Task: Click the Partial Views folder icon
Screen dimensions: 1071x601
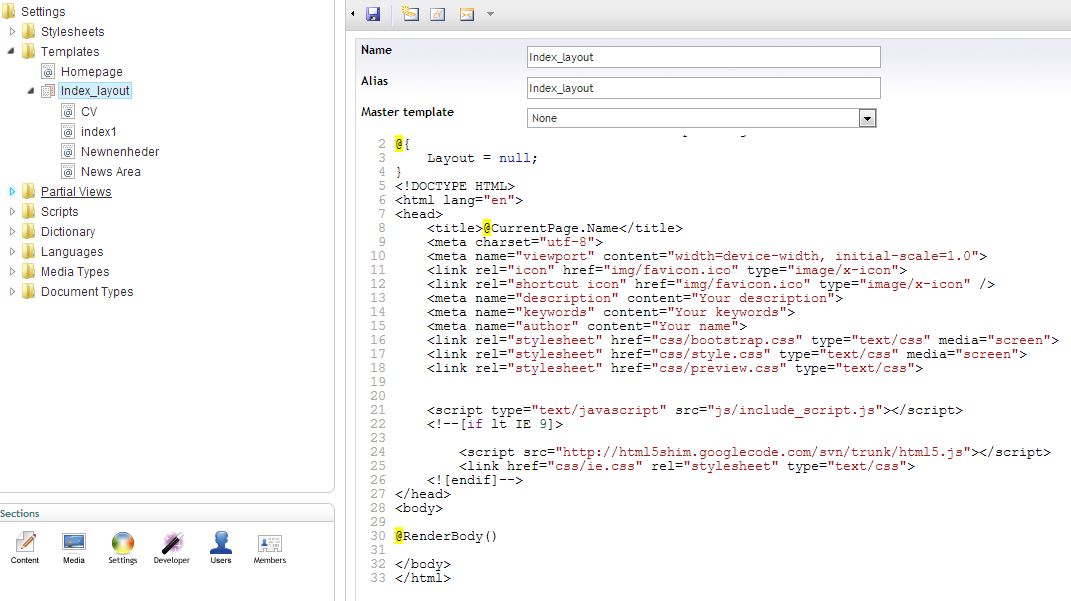Action: [28, 191]
